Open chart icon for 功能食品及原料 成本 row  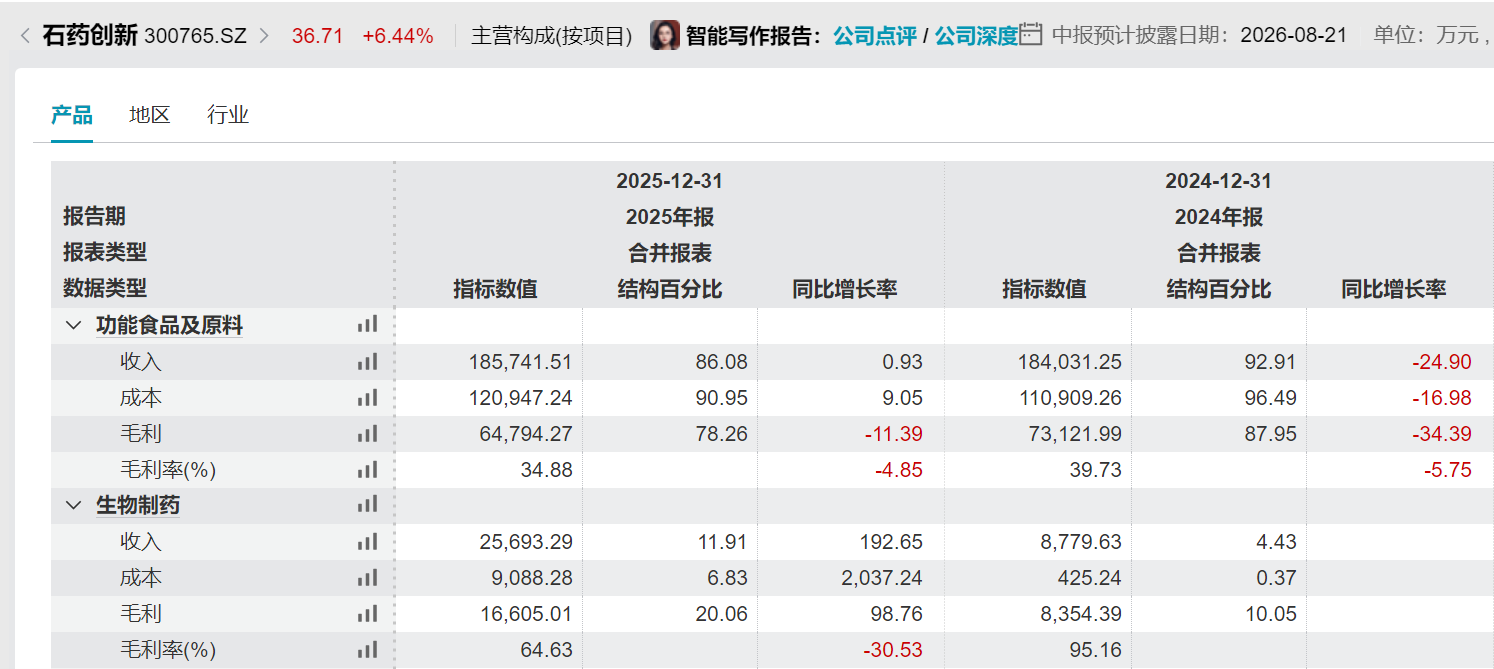pyautogui.click(x=367, y=398)
